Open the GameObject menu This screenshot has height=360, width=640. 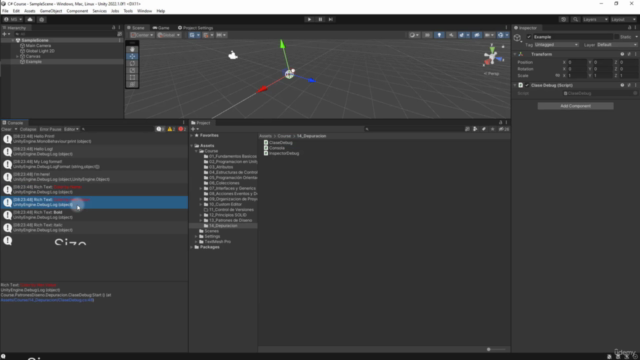51,11
